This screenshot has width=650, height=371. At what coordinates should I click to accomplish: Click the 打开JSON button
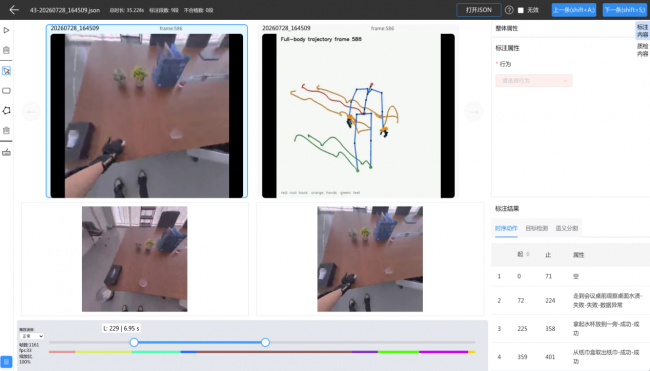[478, 10]
